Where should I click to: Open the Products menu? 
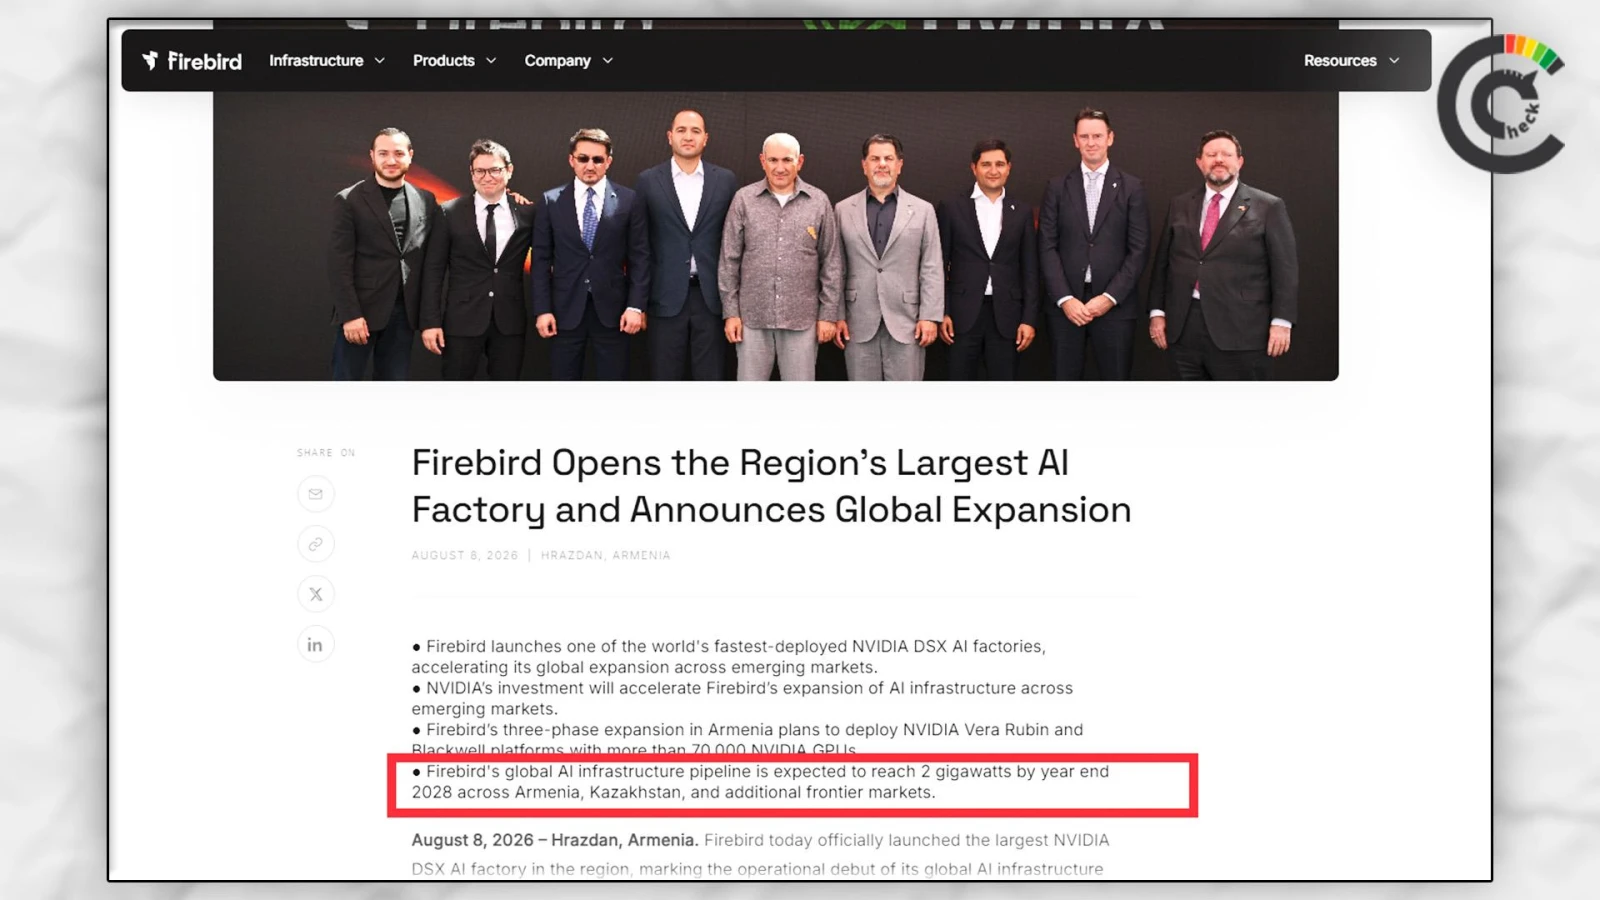click(x=455, y=61)
